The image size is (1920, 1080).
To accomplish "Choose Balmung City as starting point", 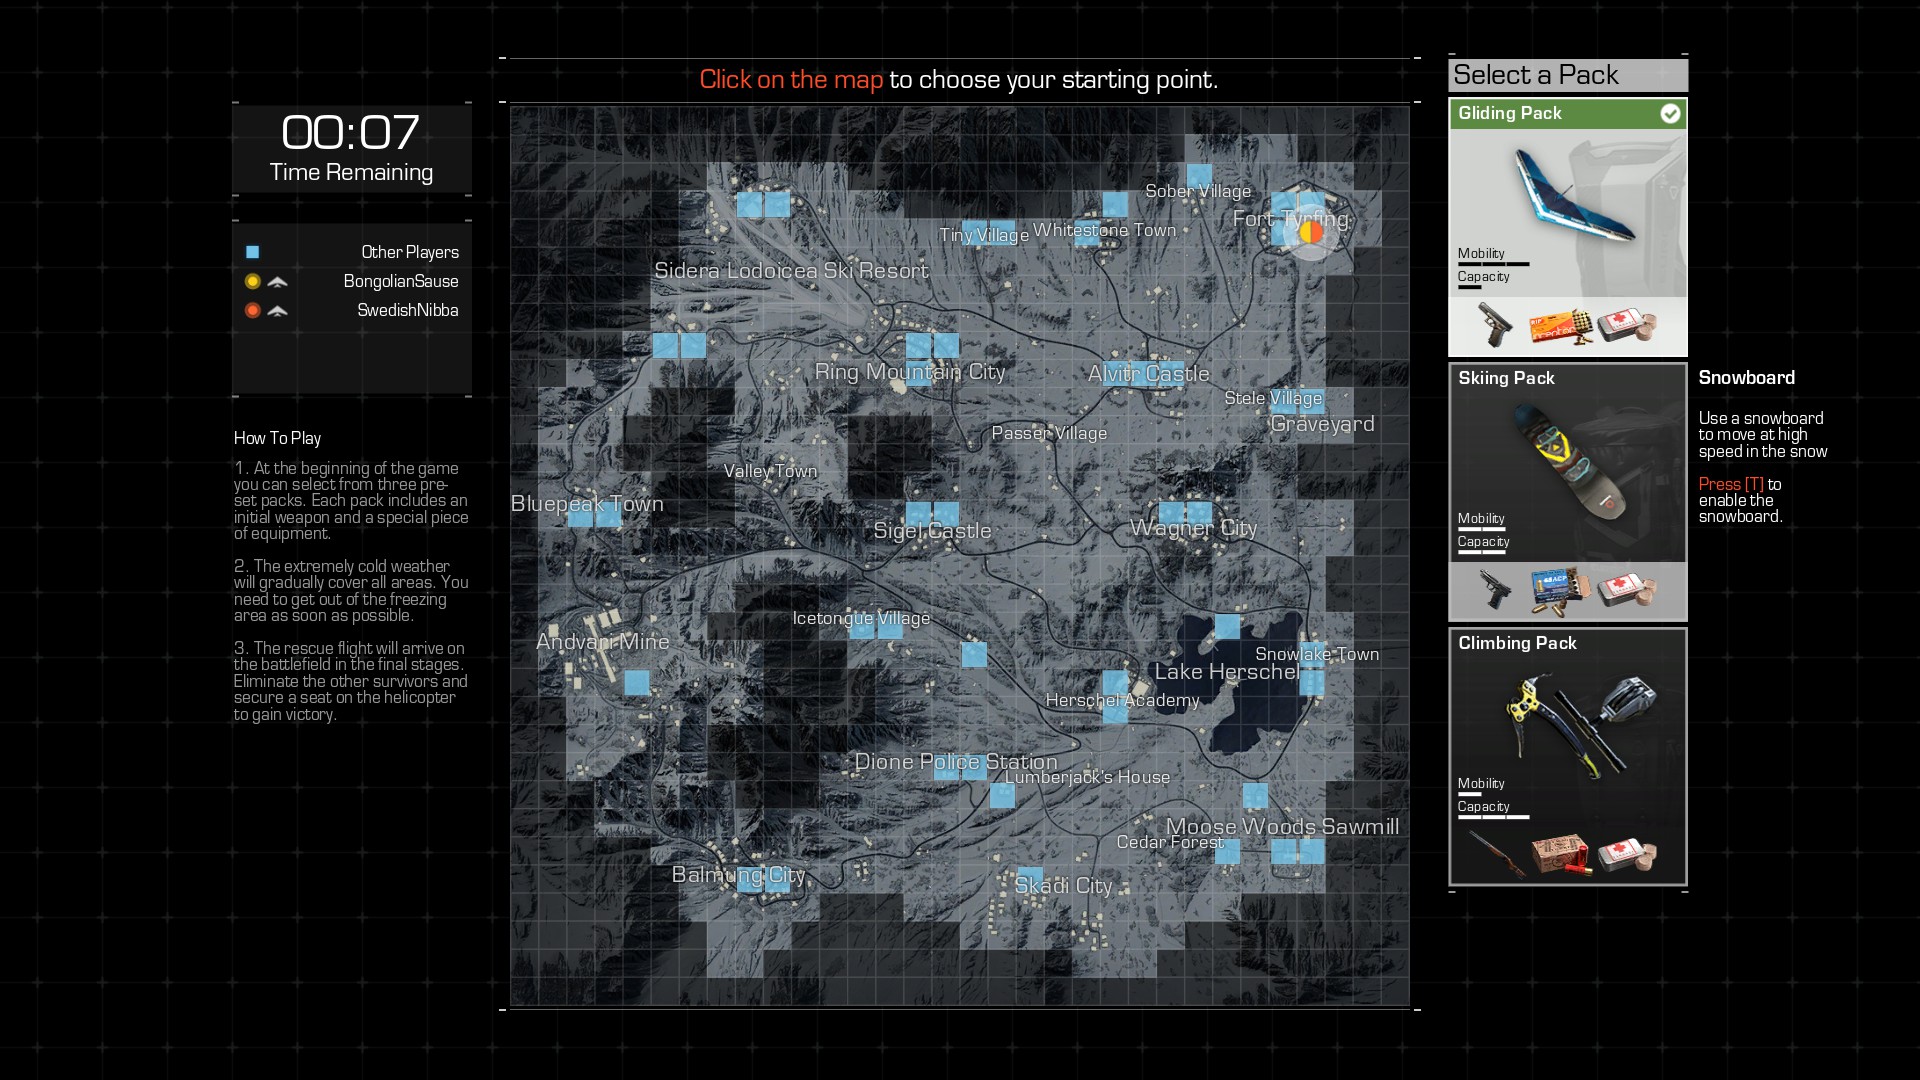I will tap(738, 875).
